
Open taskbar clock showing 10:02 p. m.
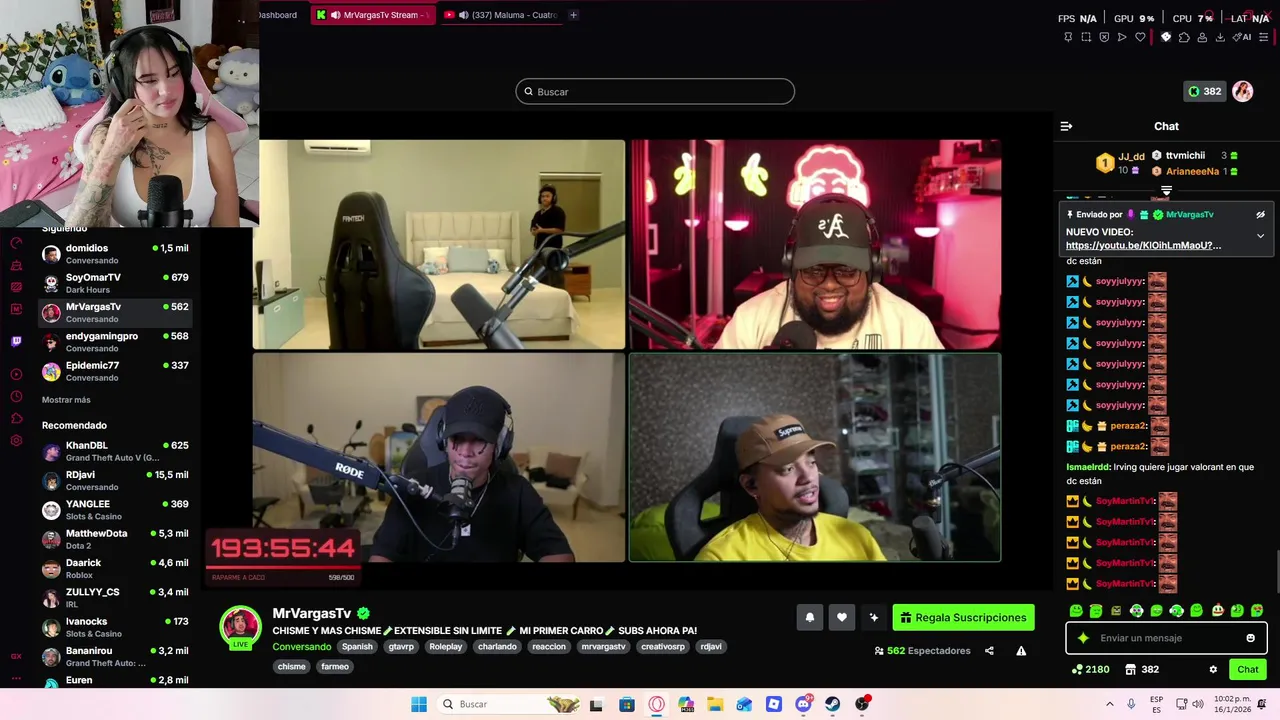[x=1231, y=704]
